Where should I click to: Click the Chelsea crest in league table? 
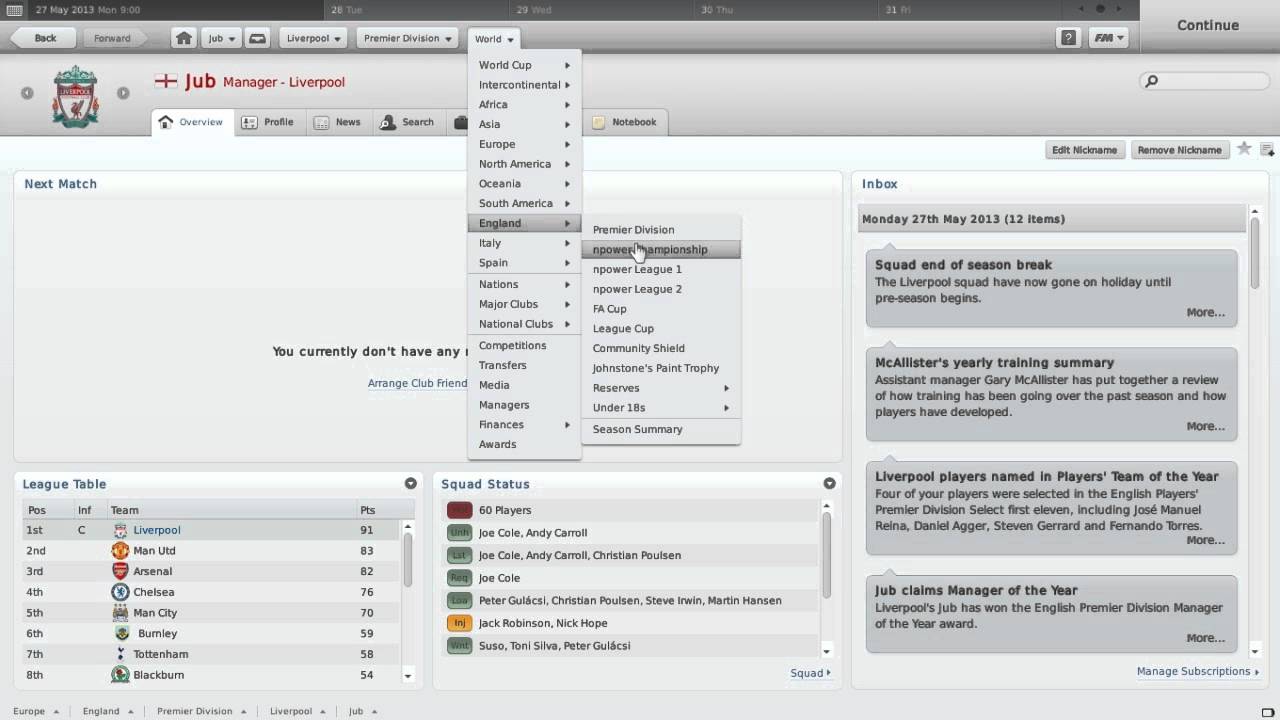pos(120,592)
